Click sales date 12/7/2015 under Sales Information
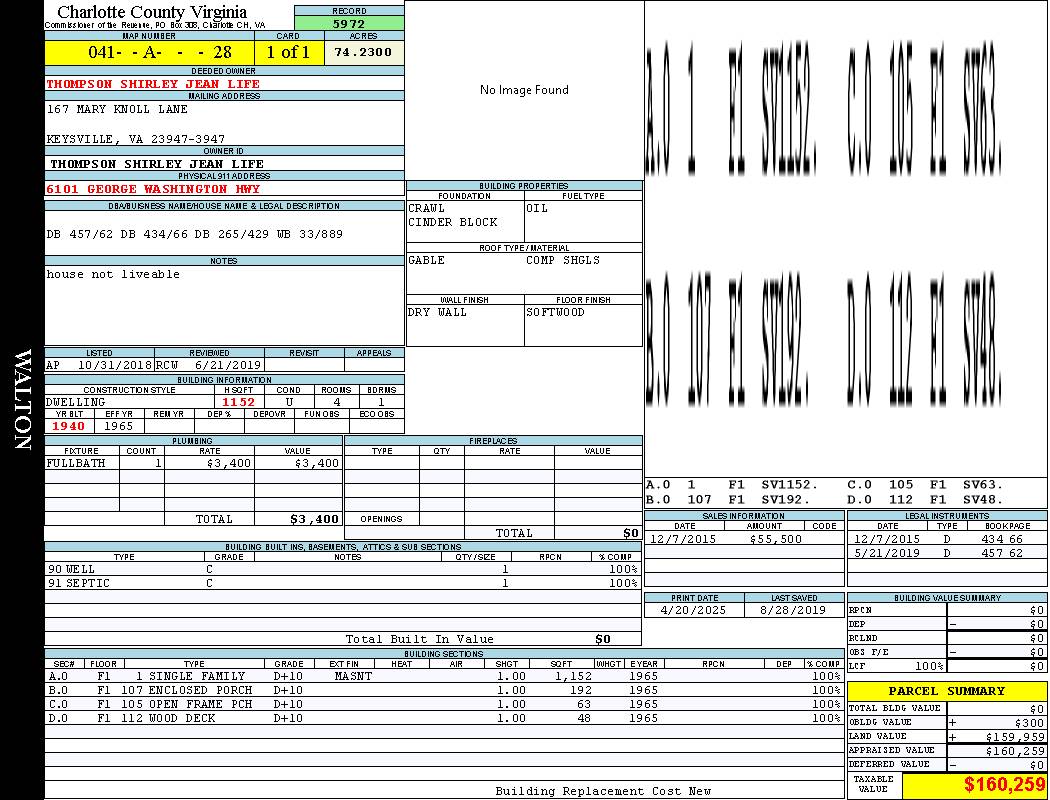Screen dimensions: 1050x800 (x=682, y=538)
